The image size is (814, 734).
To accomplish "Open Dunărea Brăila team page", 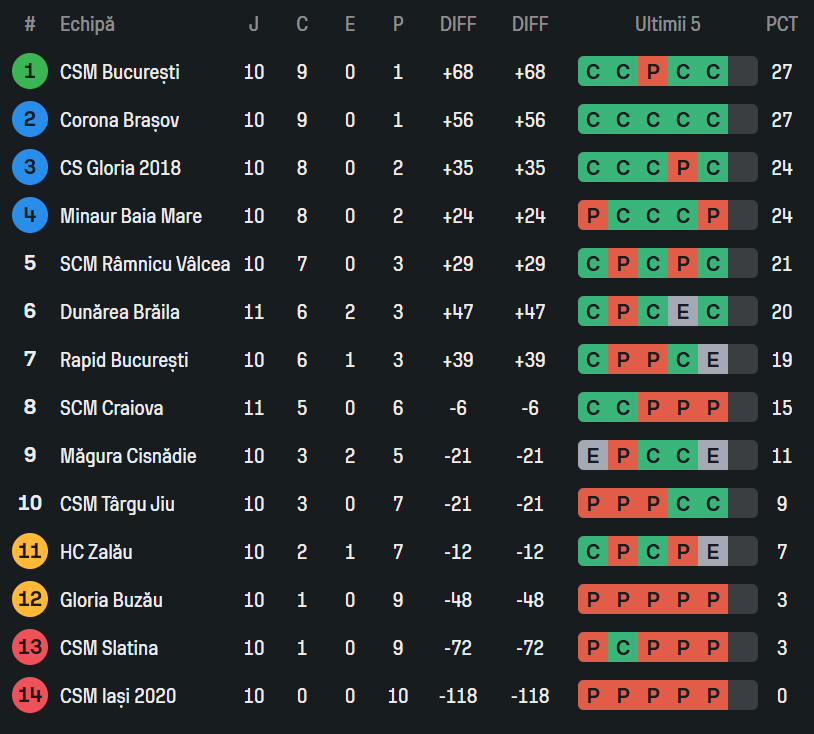I will 119,312.
